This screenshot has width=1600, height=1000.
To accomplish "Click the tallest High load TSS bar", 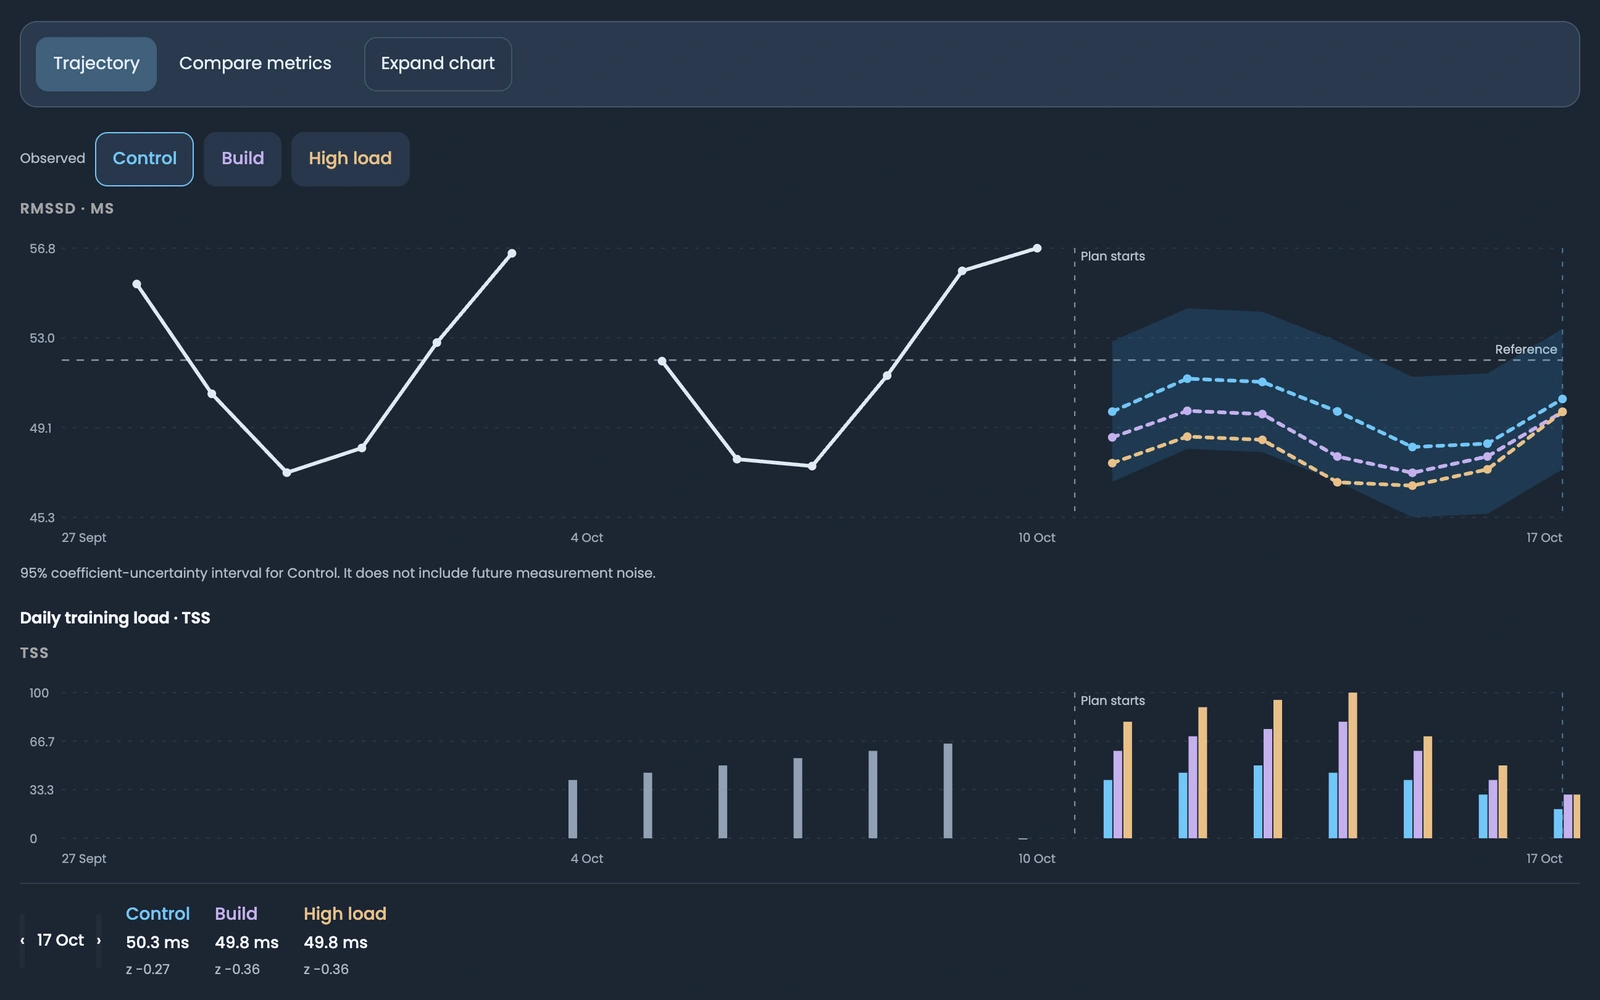I will point(1353,765).
